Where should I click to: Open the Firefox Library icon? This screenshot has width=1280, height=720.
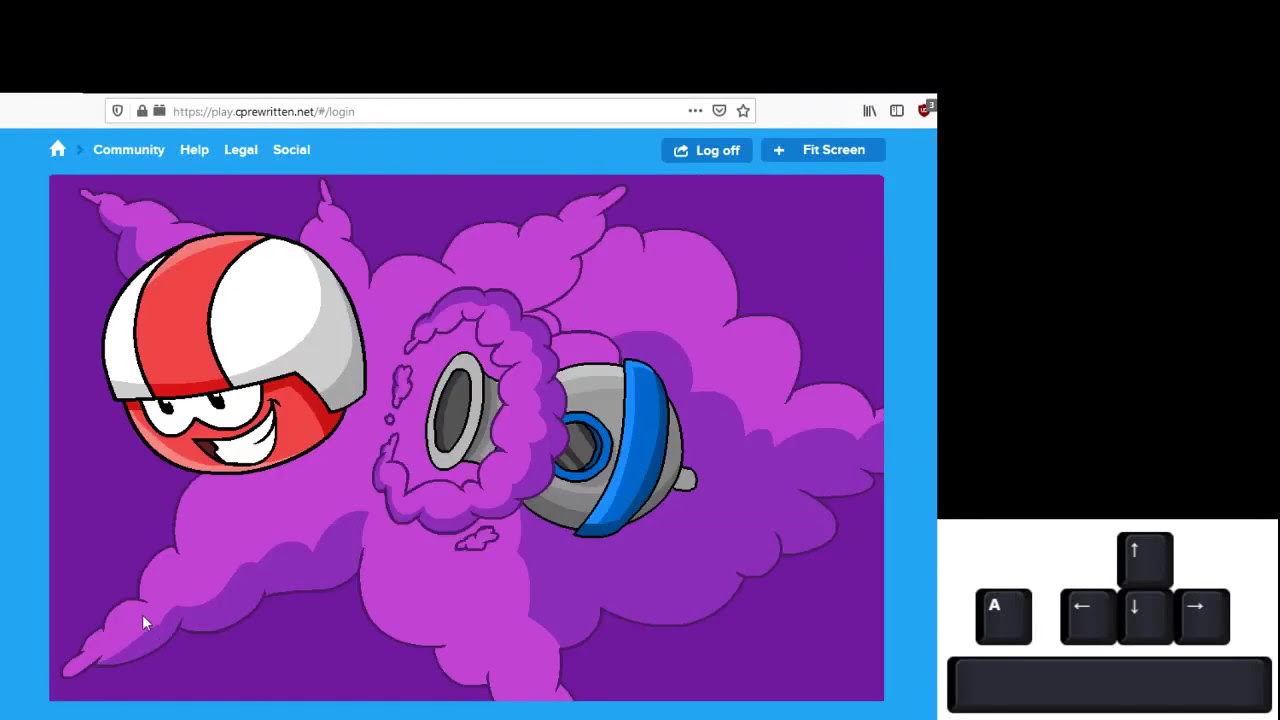point(870,111)
